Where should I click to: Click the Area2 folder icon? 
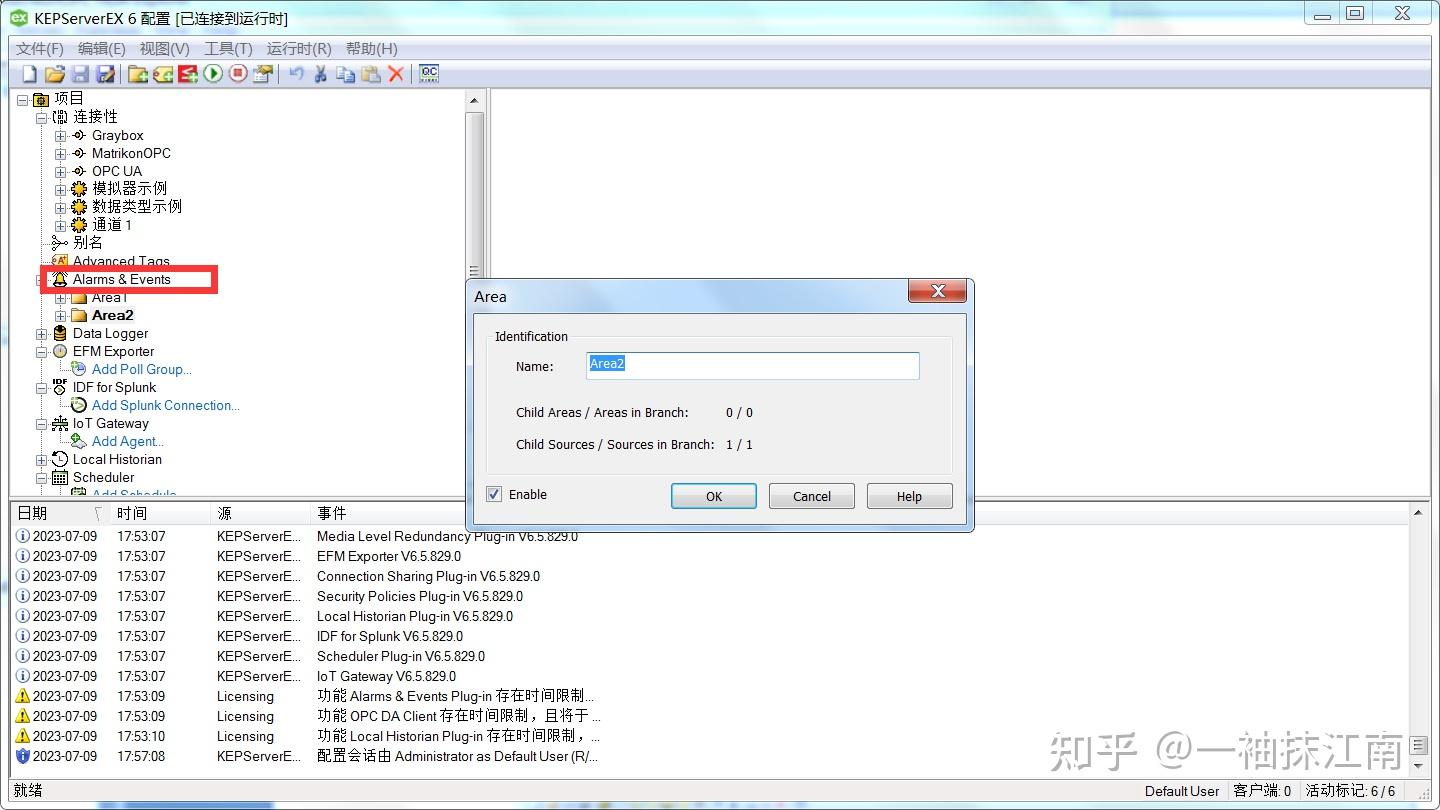[79, 315]
